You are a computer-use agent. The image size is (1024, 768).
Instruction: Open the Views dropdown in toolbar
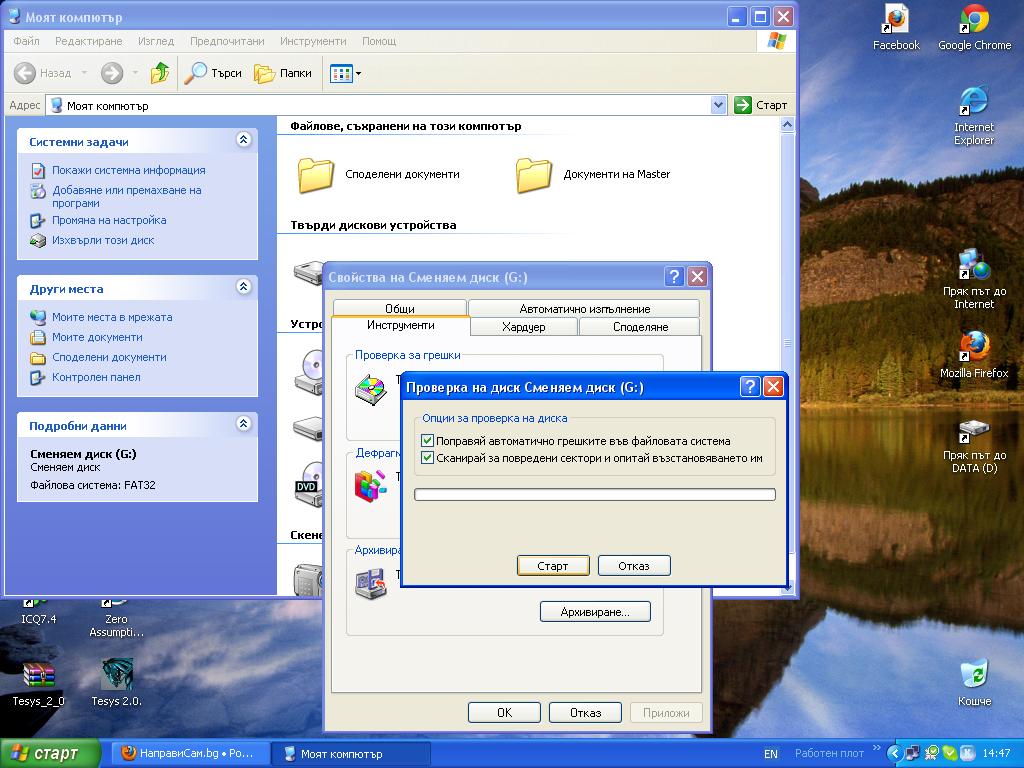[x=345, y=73]
